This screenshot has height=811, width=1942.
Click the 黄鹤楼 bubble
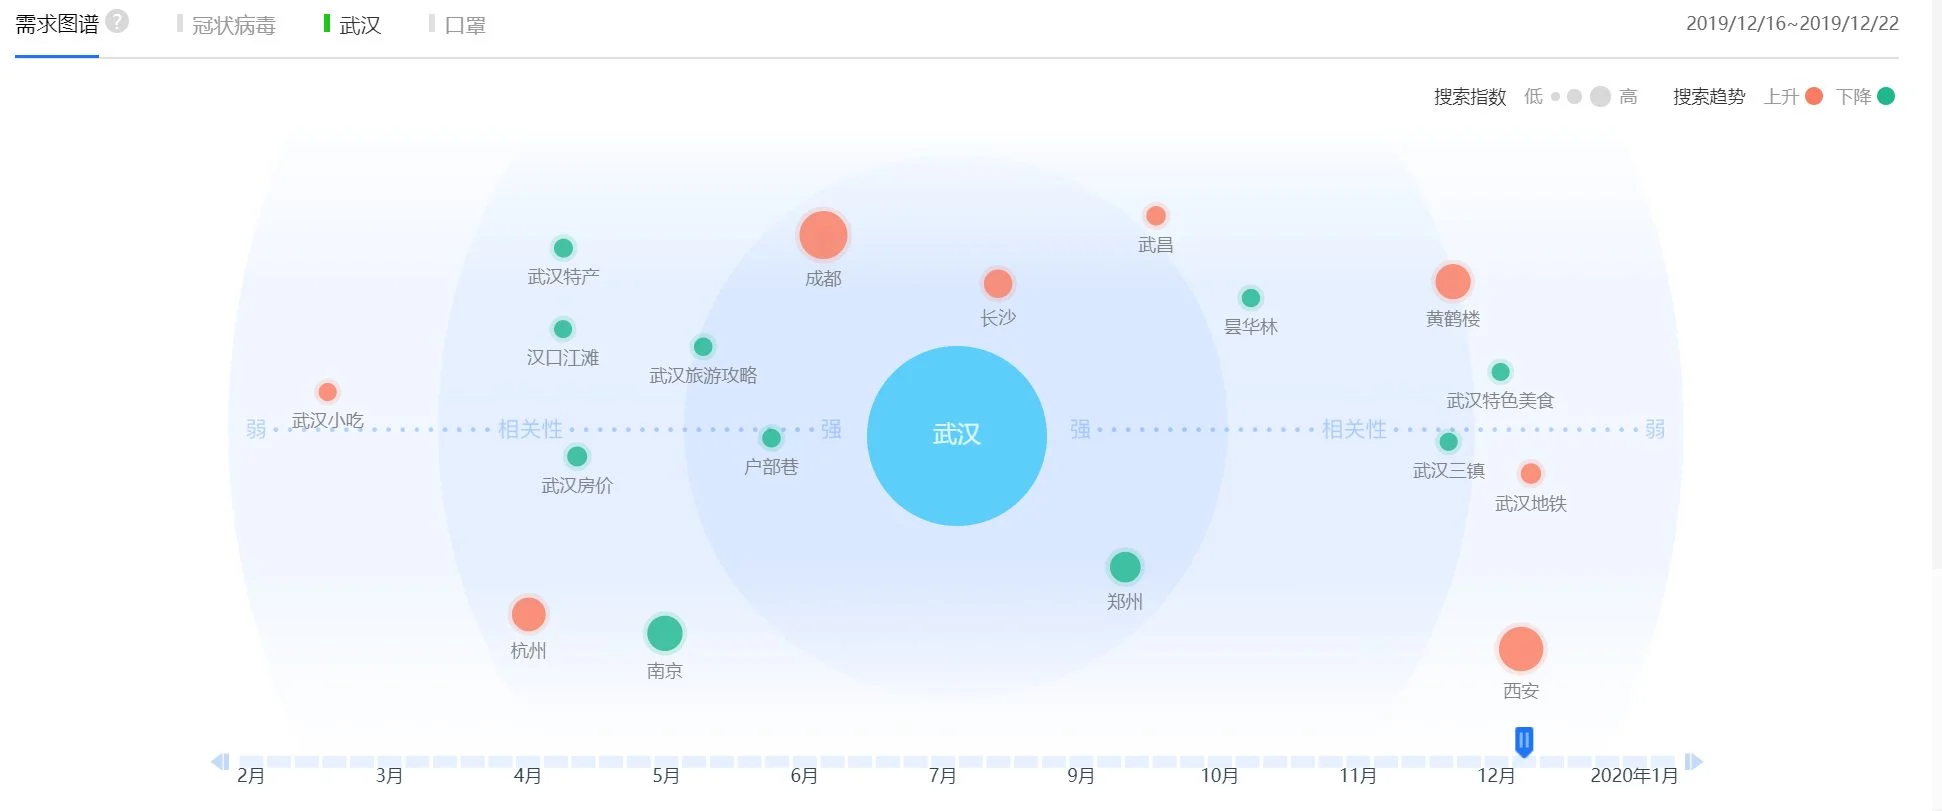[x=1452, y=282]
